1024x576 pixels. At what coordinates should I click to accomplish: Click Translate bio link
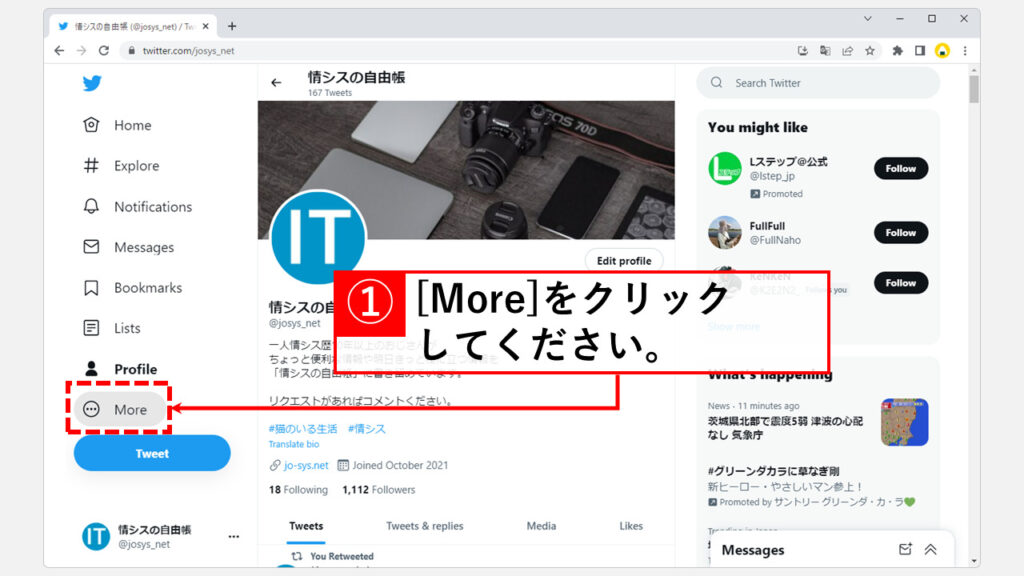click(294, 444)
